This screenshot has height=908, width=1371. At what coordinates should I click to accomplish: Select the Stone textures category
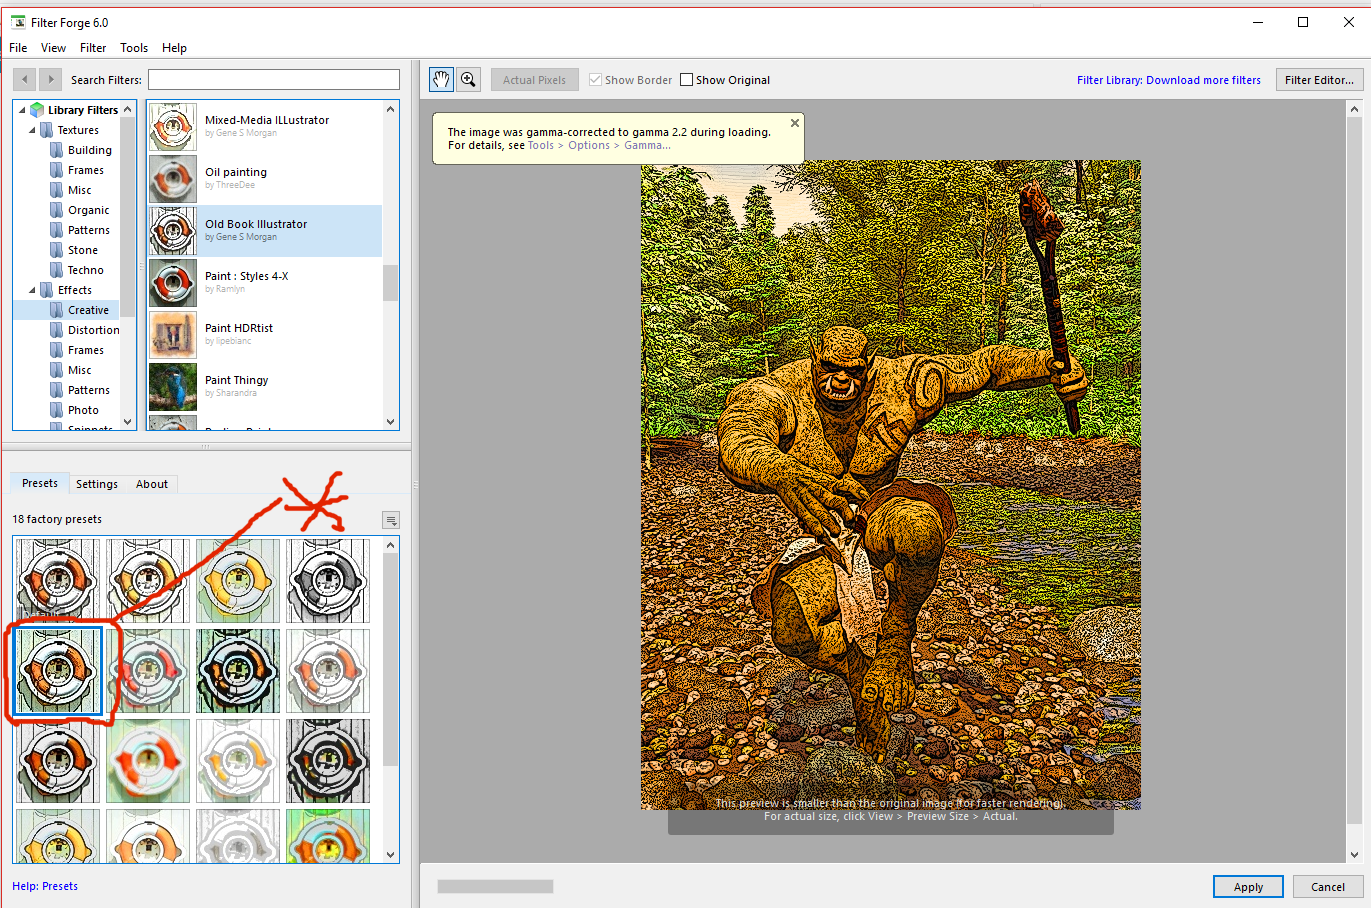pyautogui.click(x=82, y=250)
